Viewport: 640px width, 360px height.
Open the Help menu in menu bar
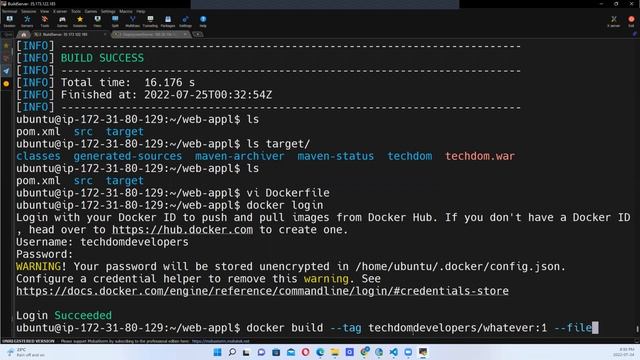[141, 11]
